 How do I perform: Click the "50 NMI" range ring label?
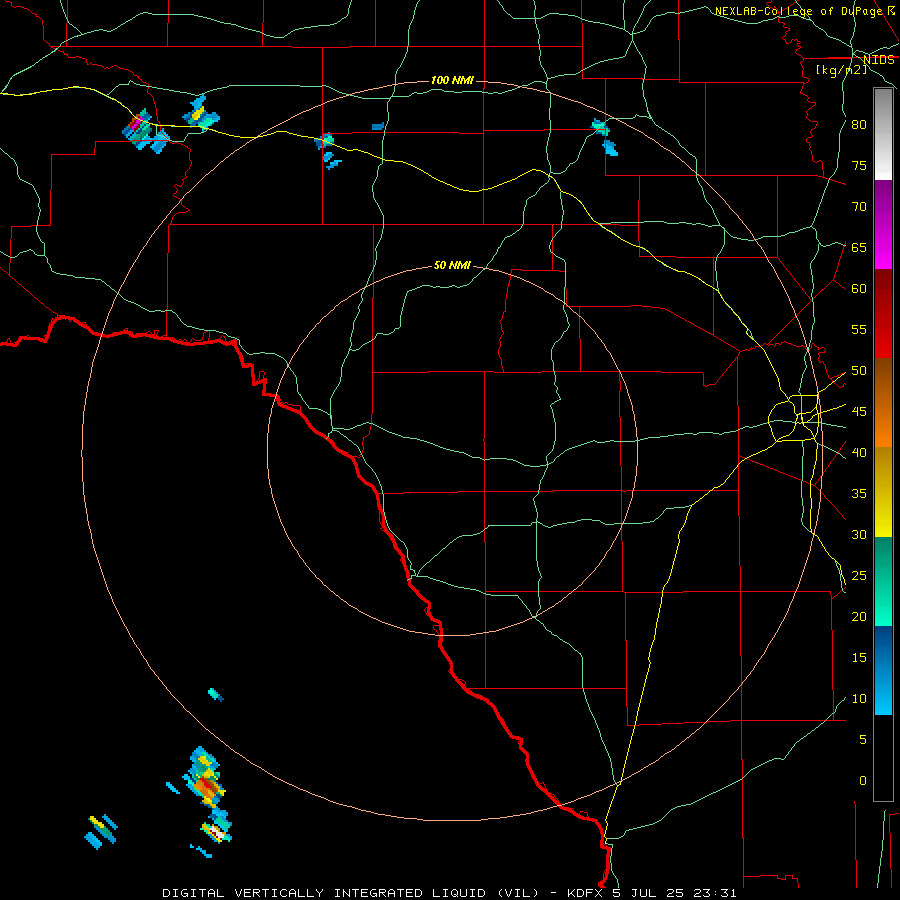452,265
